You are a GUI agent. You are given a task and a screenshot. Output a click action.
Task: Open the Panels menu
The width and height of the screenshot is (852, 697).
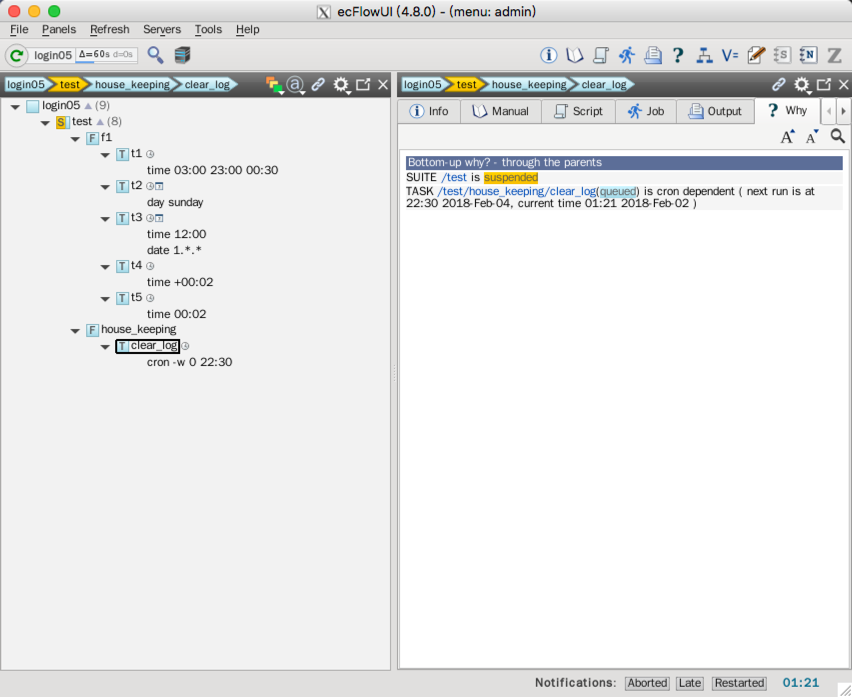(x=59, y=29)
